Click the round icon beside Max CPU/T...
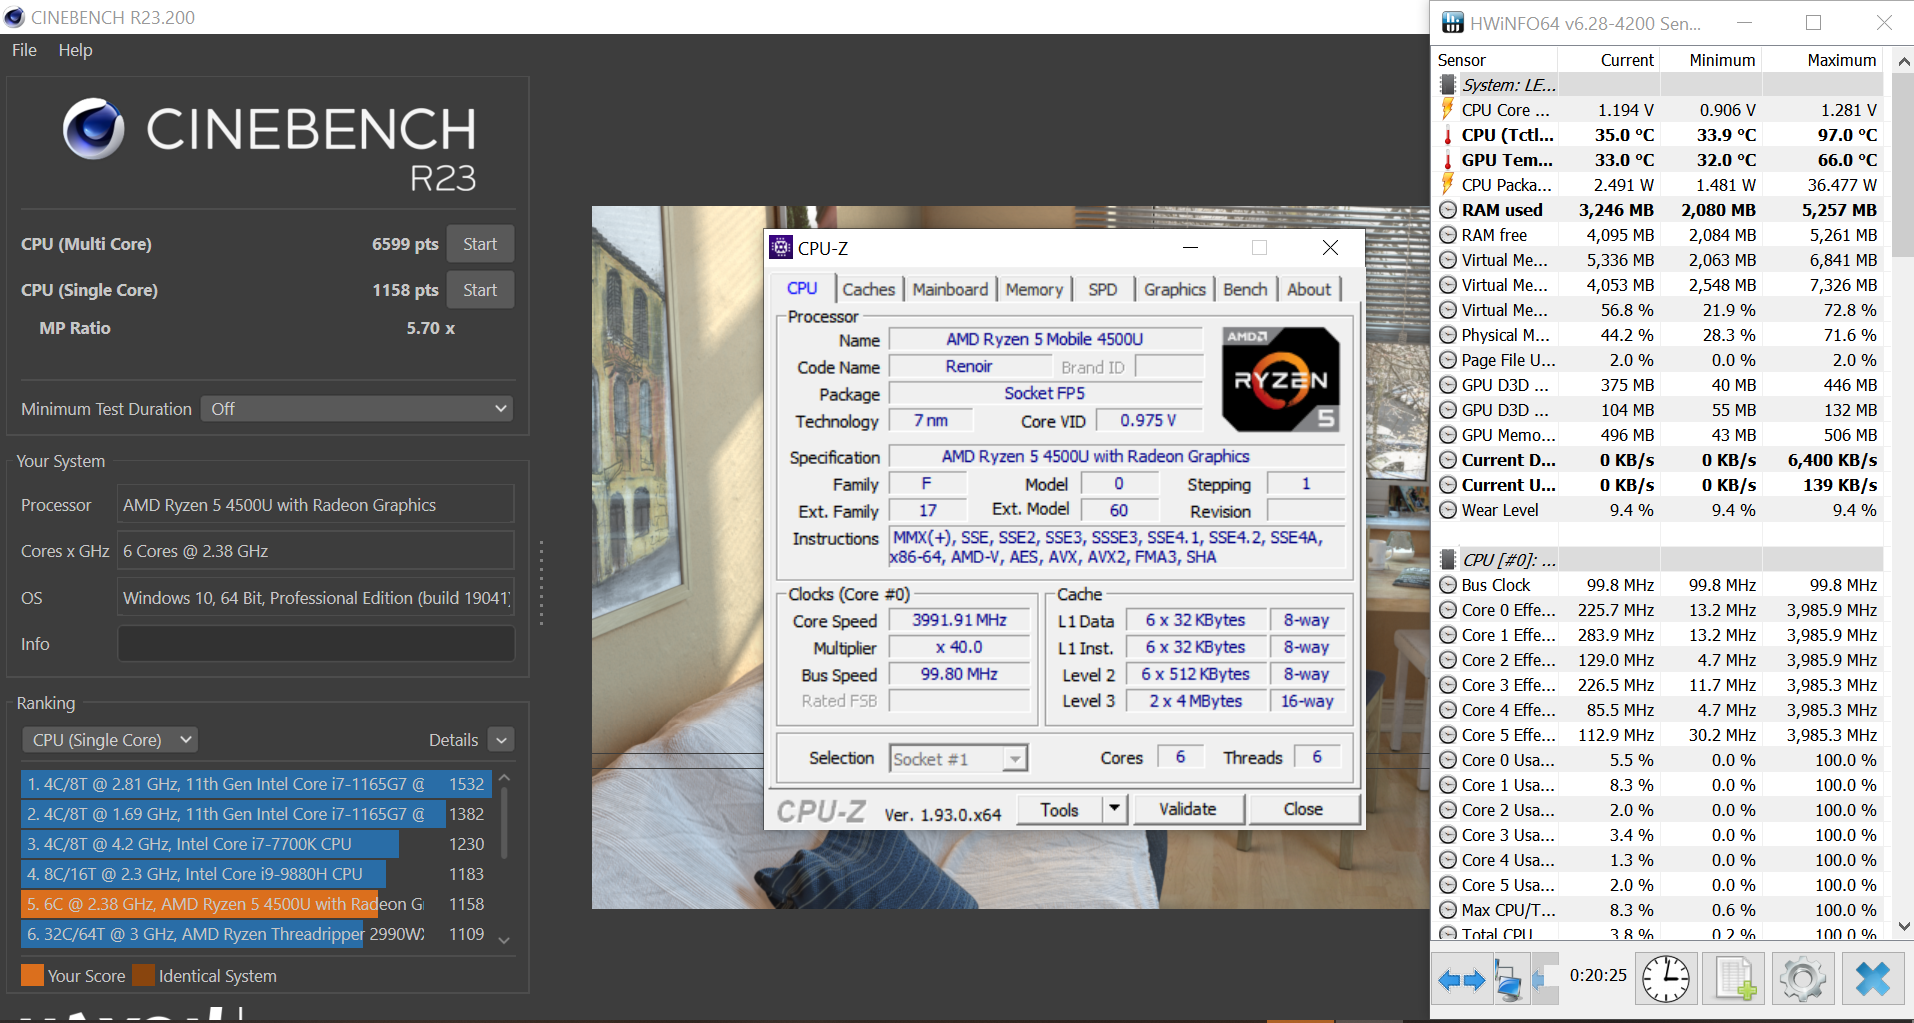This screenshot has height=1023, width=1914. tap(1448, 910)
